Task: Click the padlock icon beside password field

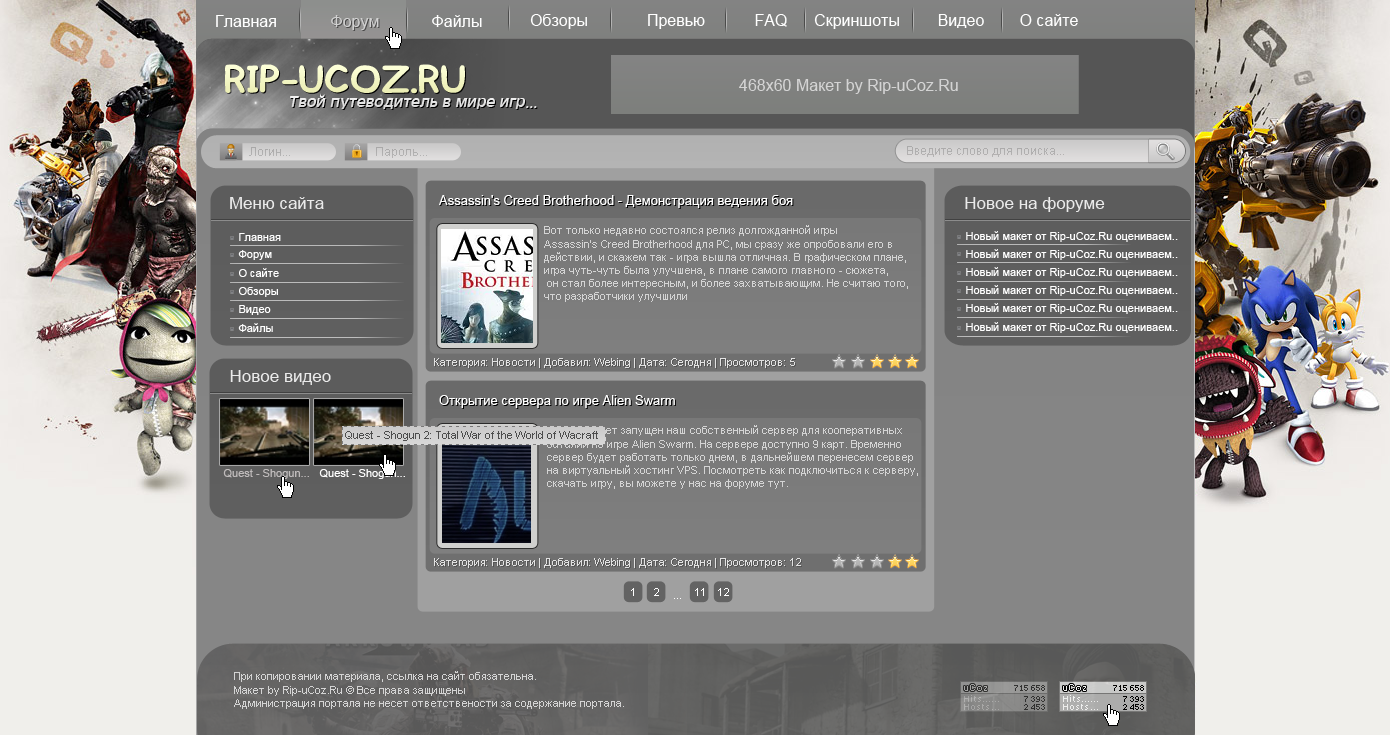Action: (355, 152)
